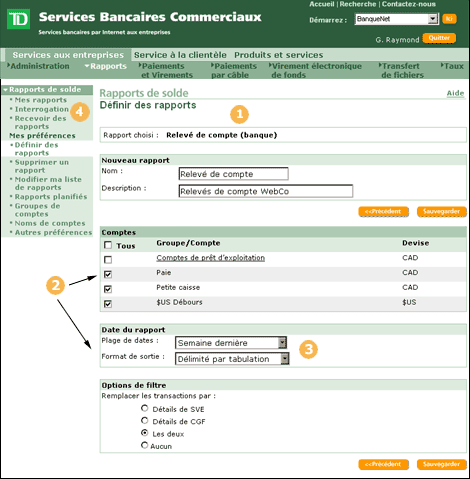This screenshot has width=470, height=479.
Task: Click the Quitter button
Action: [x=439, y=38]
